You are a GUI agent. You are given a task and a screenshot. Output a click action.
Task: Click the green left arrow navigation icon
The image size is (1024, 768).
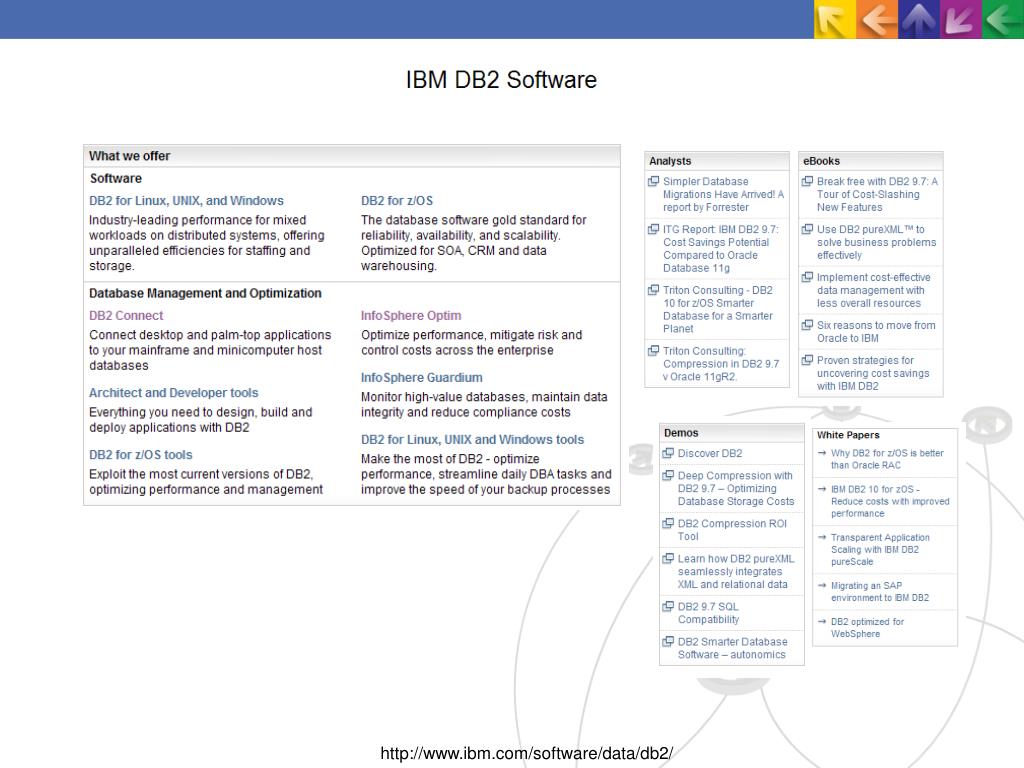point(1002,19)
